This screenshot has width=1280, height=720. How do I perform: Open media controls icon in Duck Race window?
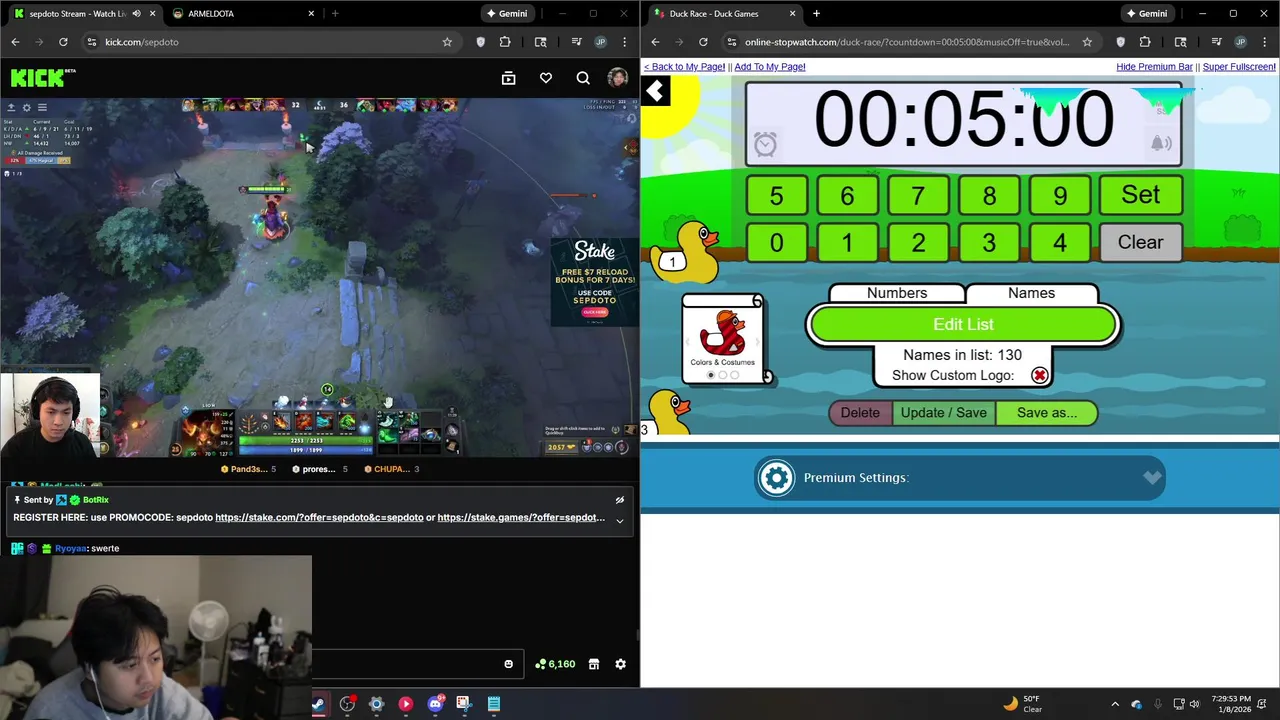[x=1216, y=42]
